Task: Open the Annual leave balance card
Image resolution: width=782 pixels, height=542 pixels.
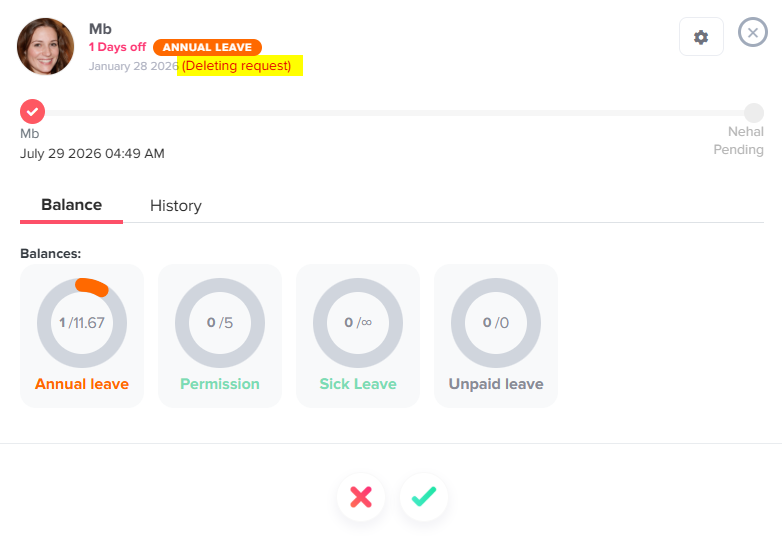Action: [x=82, y=336]
